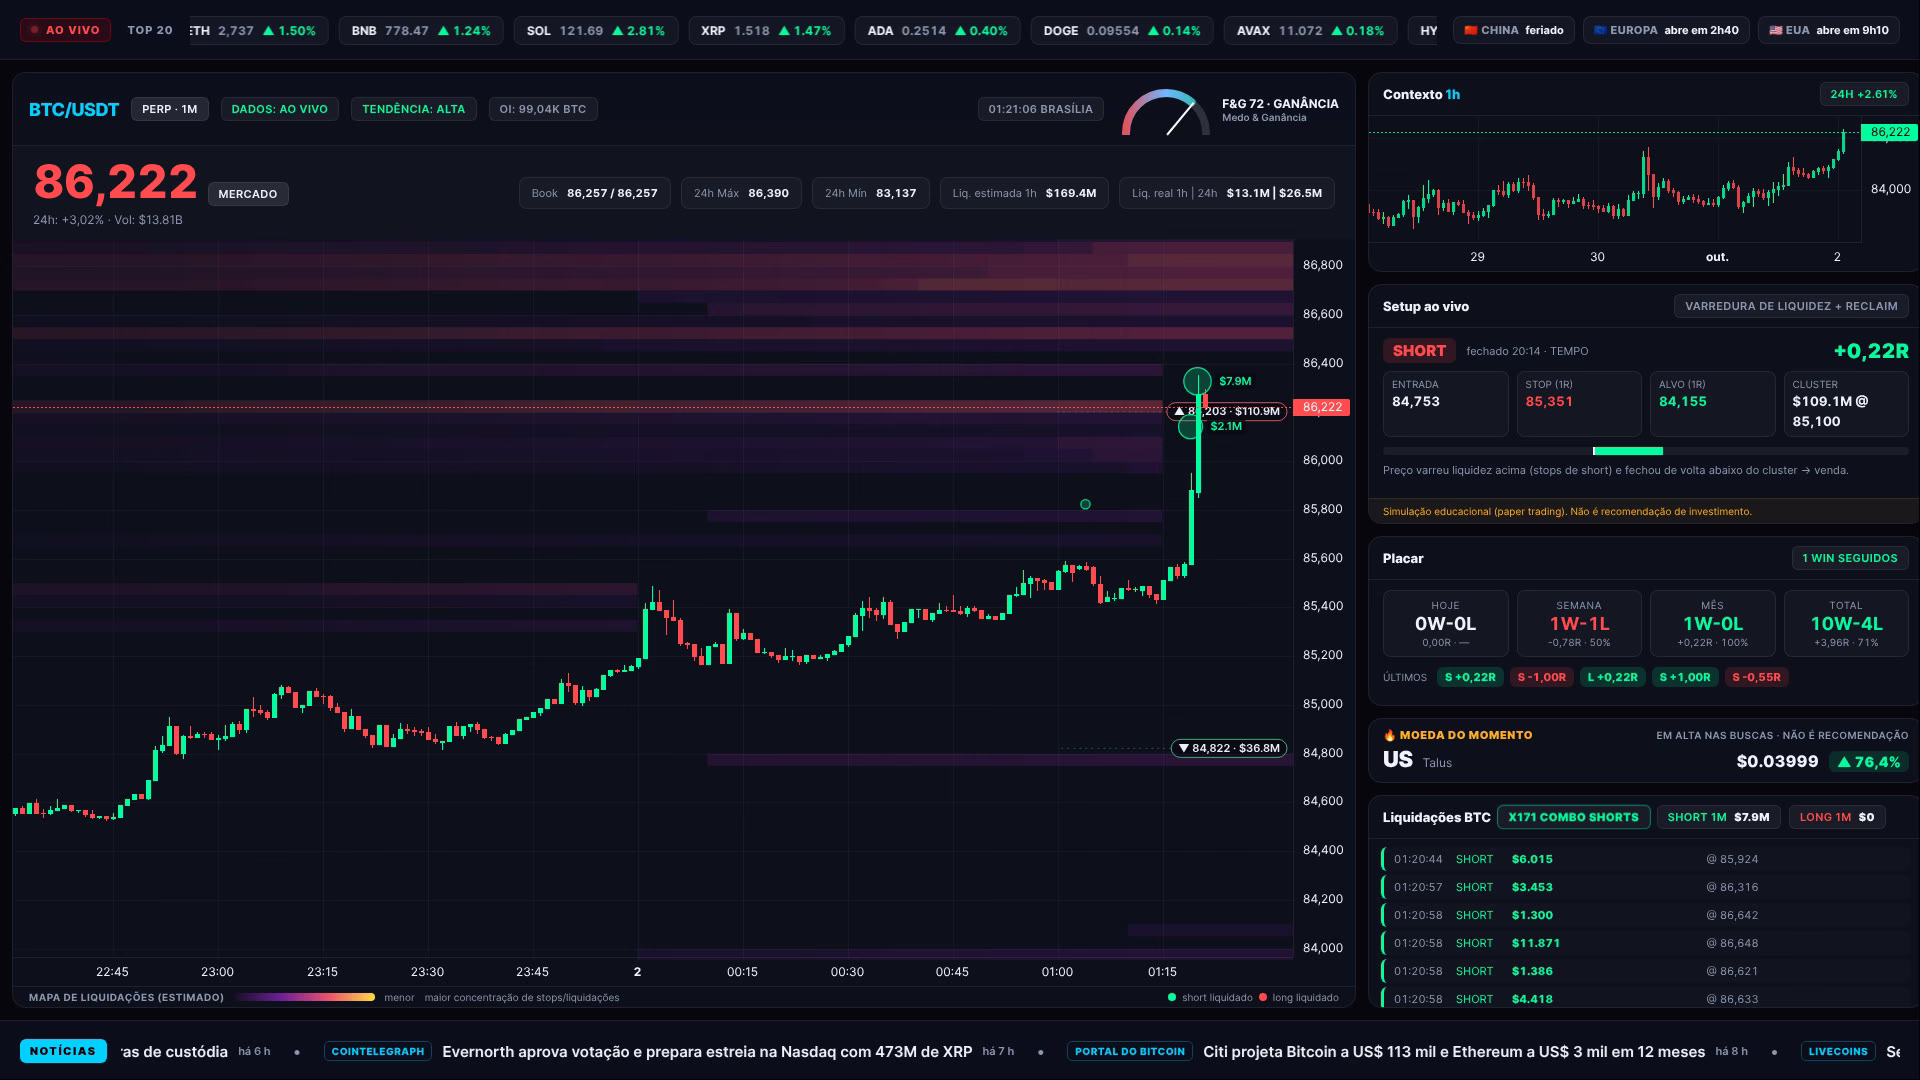Open the SOL ticker chip

pos(596,30)
